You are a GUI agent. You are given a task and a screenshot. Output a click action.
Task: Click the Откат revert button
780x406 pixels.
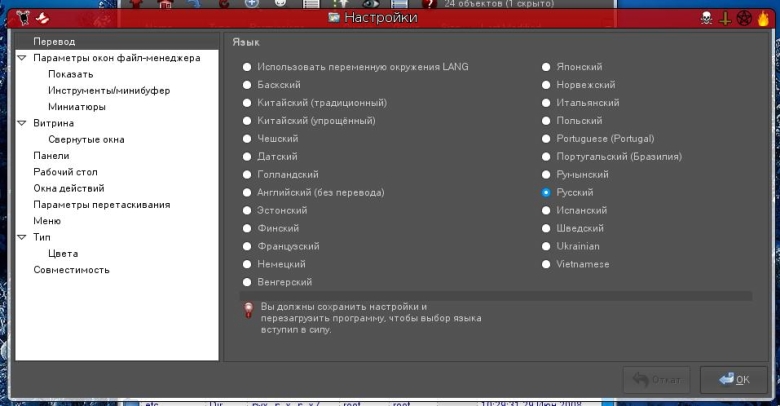[x=657, y=380]
